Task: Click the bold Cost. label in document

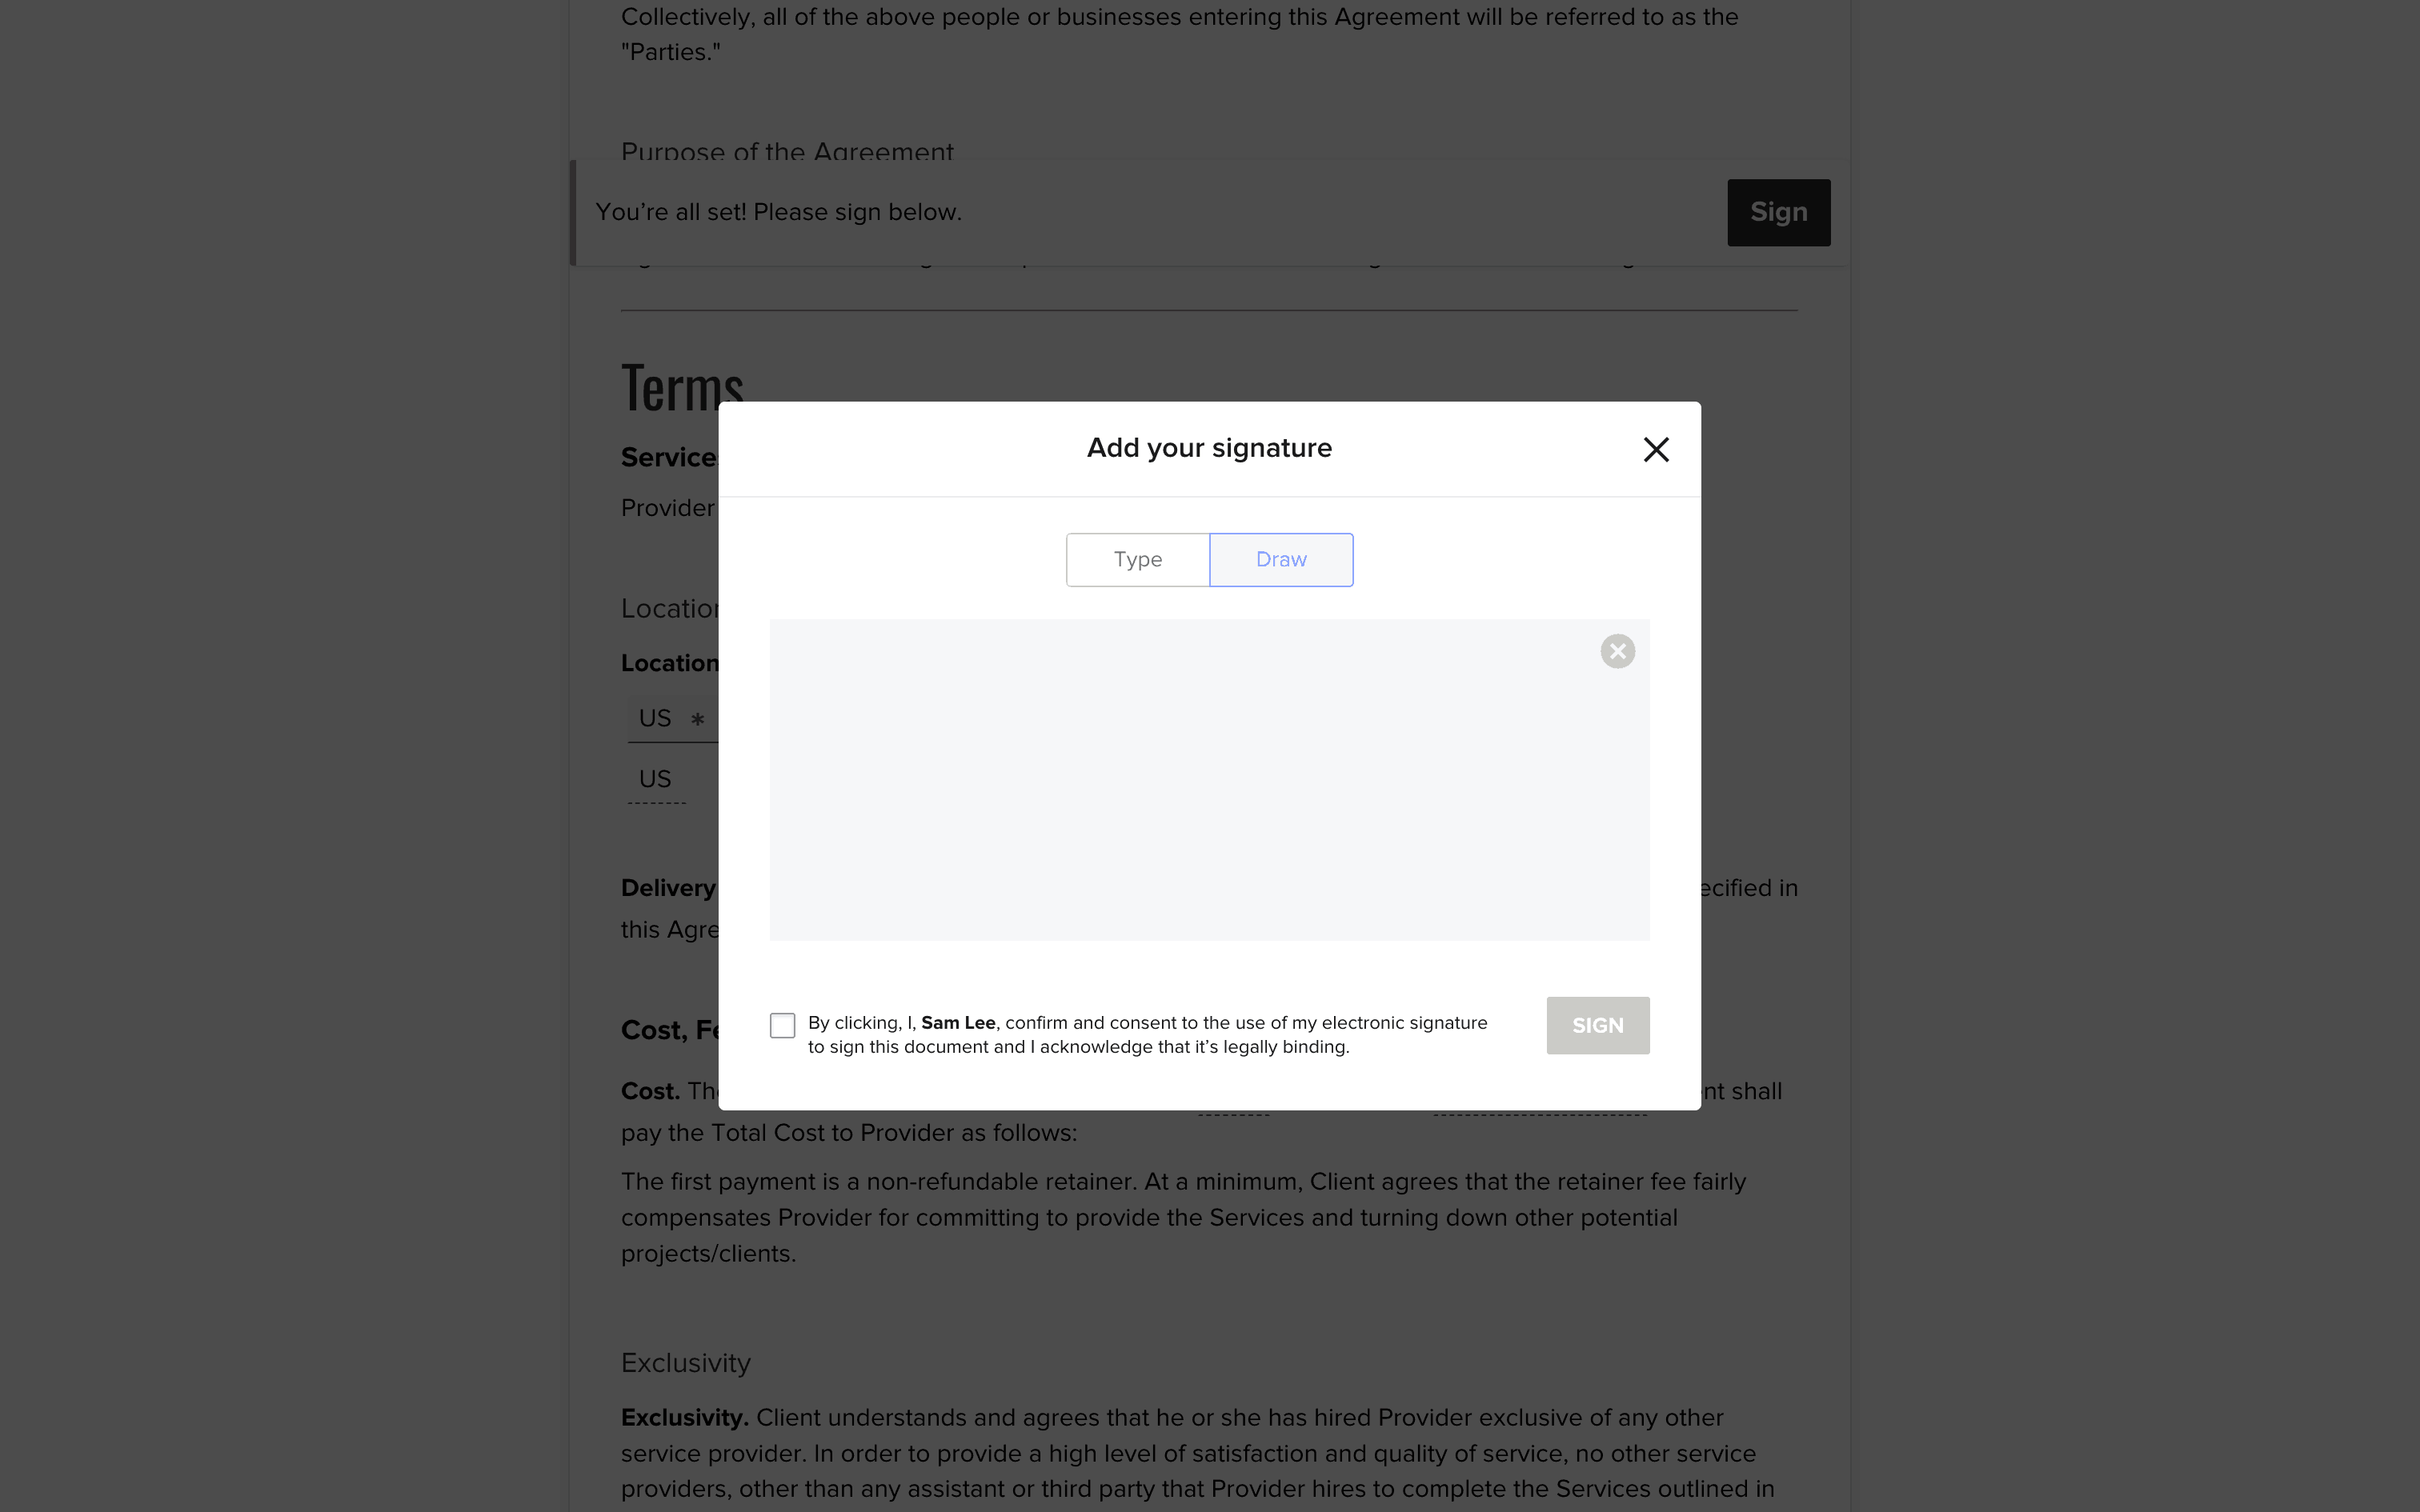Action: coord(650,1091)
